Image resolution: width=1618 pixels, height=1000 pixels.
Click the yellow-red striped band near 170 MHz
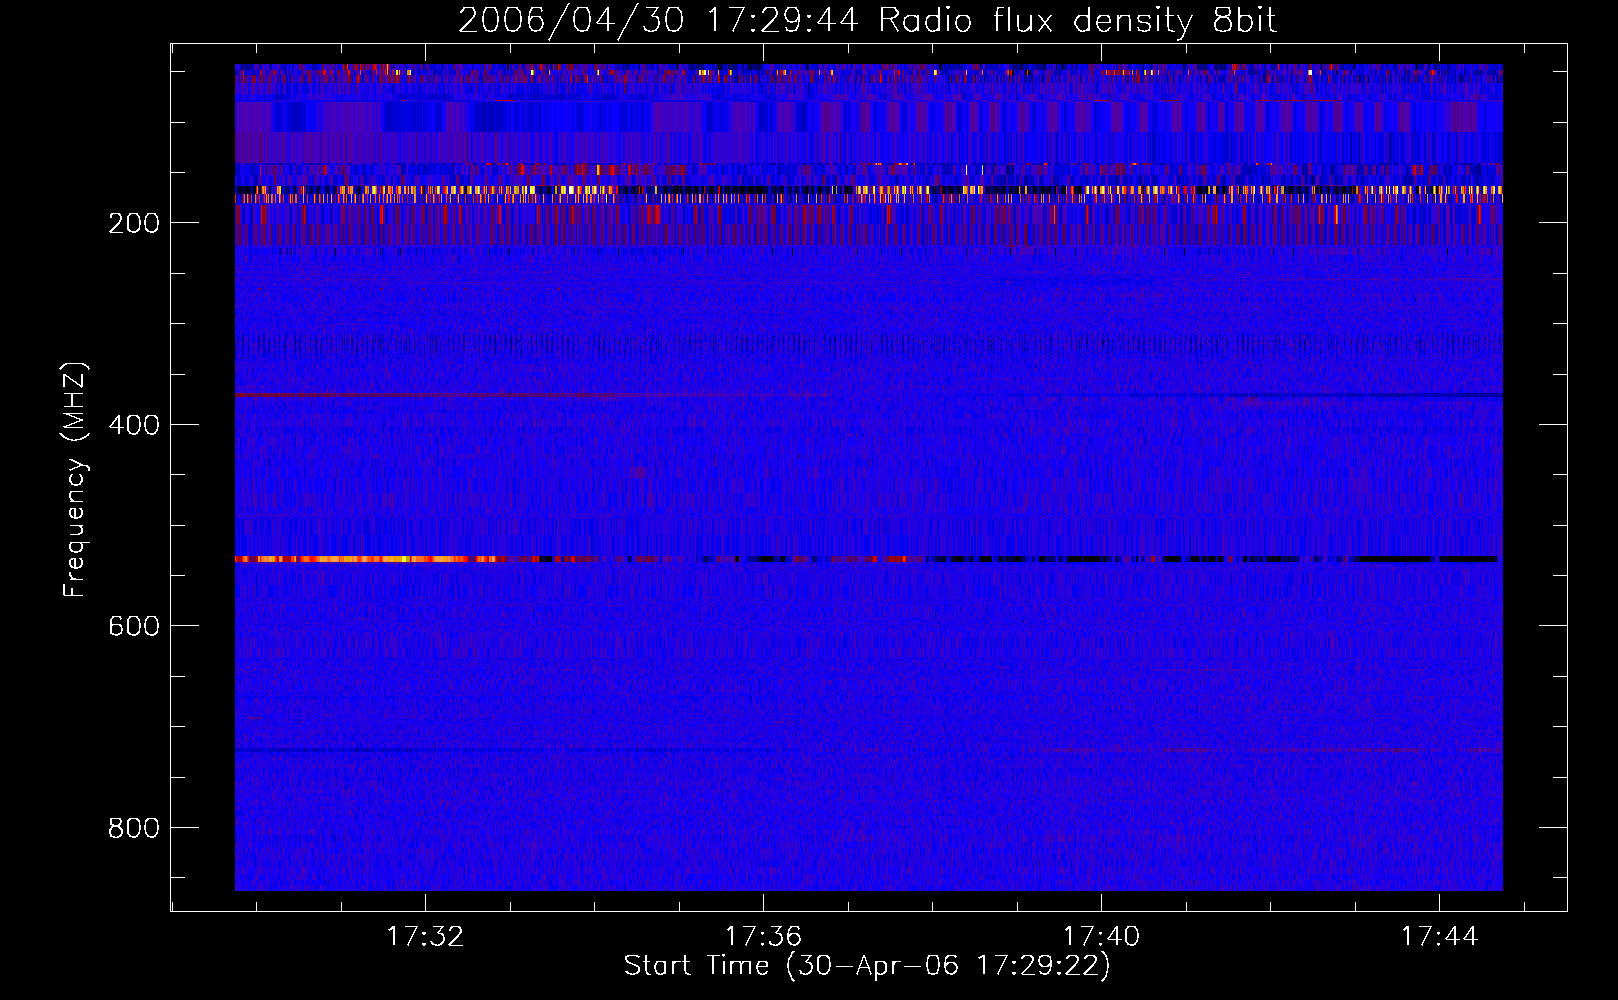coord(868,189)
